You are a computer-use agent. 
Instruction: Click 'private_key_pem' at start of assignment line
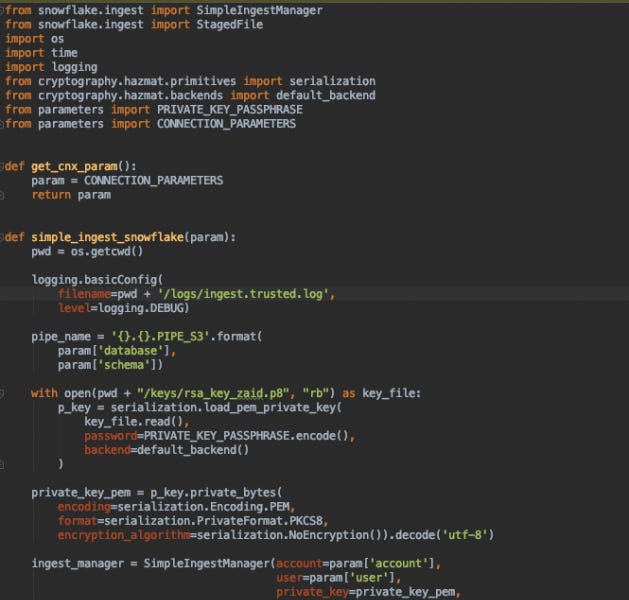tap(81, 493)
